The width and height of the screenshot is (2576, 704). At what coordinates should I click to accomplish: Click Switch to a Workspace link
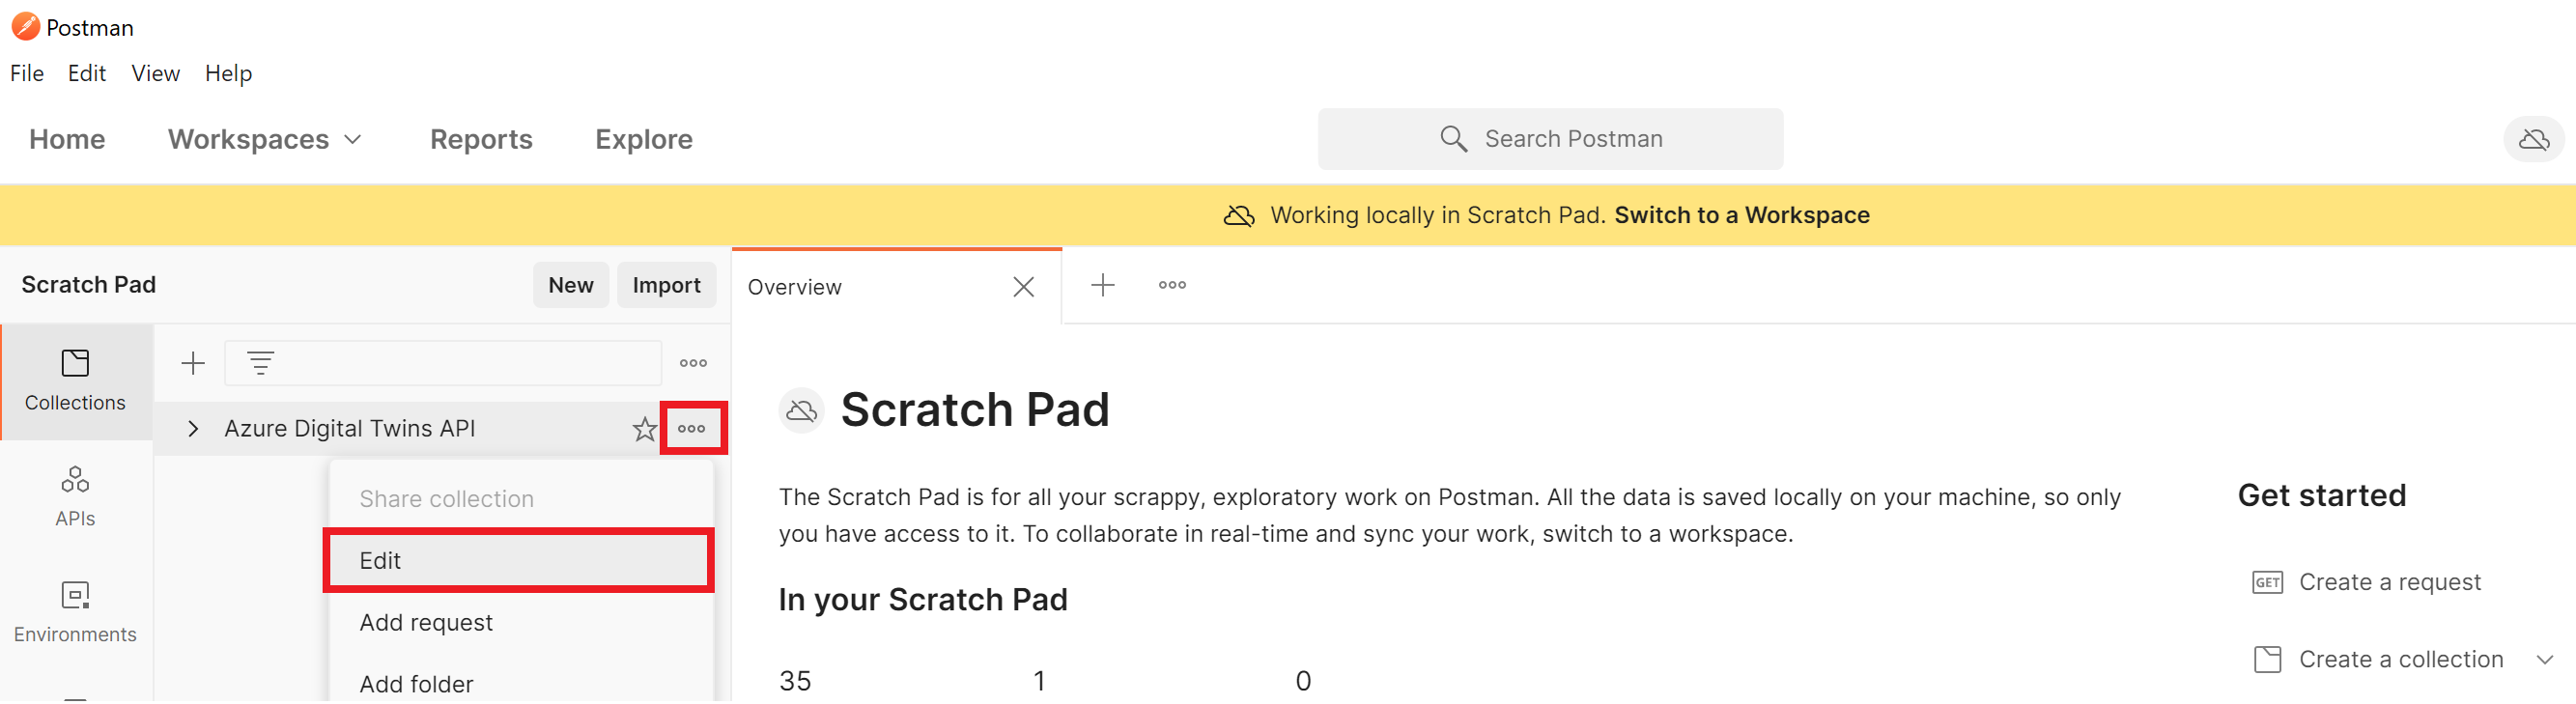click(1742, 215)
